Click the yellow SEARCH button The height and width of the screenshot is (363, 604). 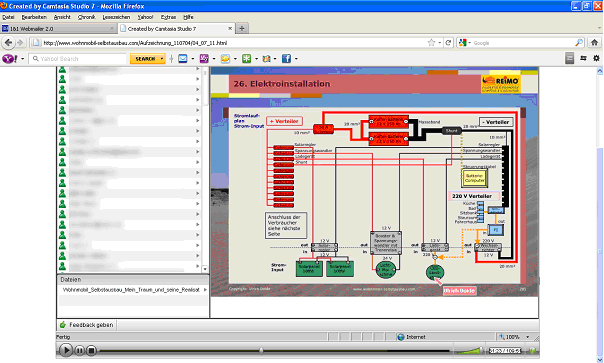[x=145, y=59]
